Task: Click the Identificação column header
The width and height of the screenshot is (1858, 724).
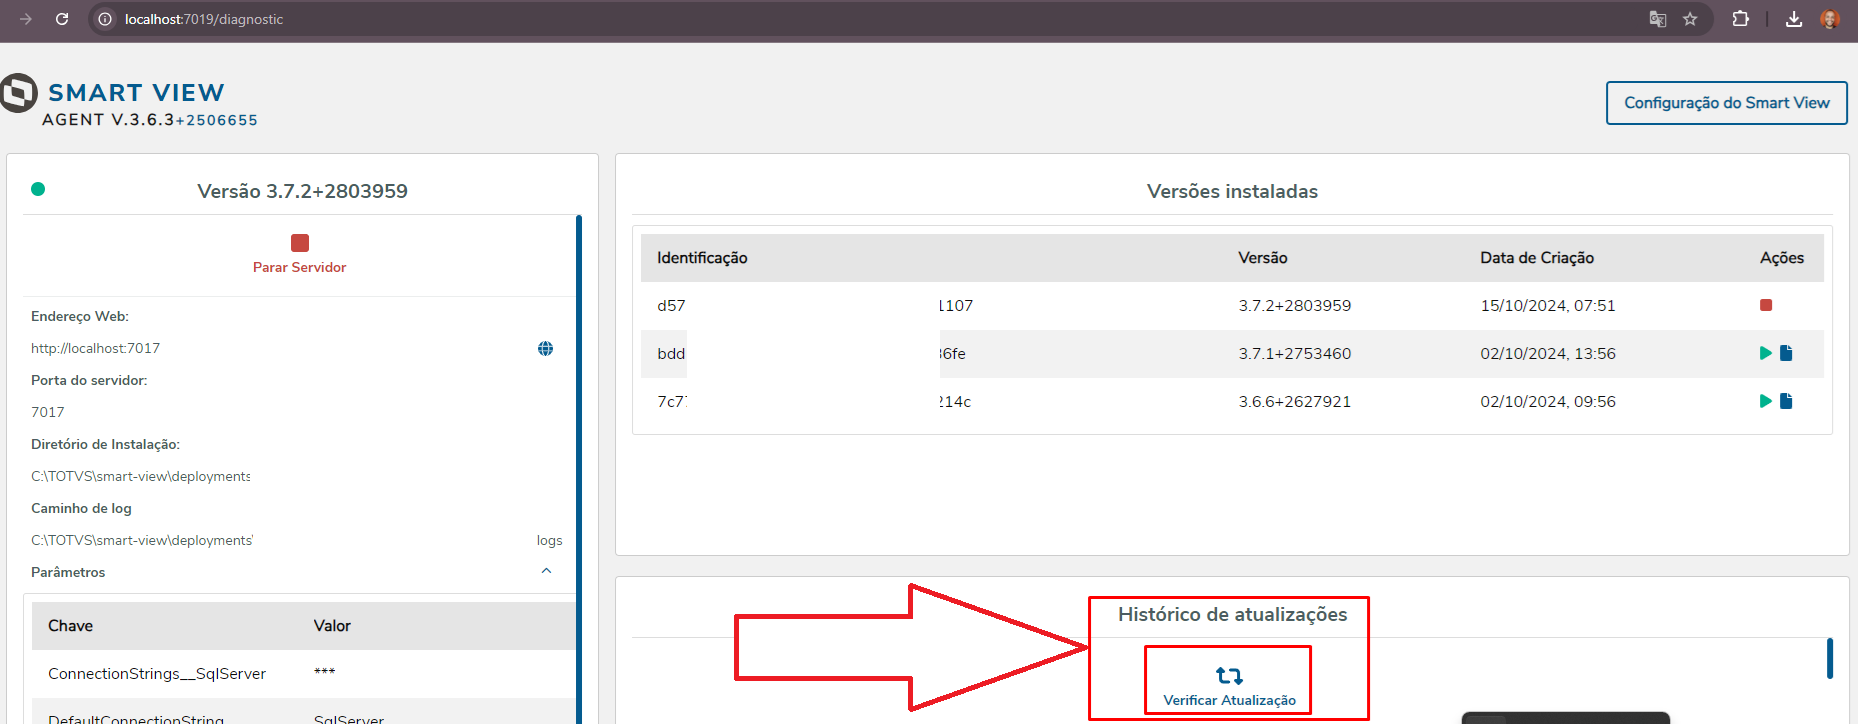Action: (702, 258)
